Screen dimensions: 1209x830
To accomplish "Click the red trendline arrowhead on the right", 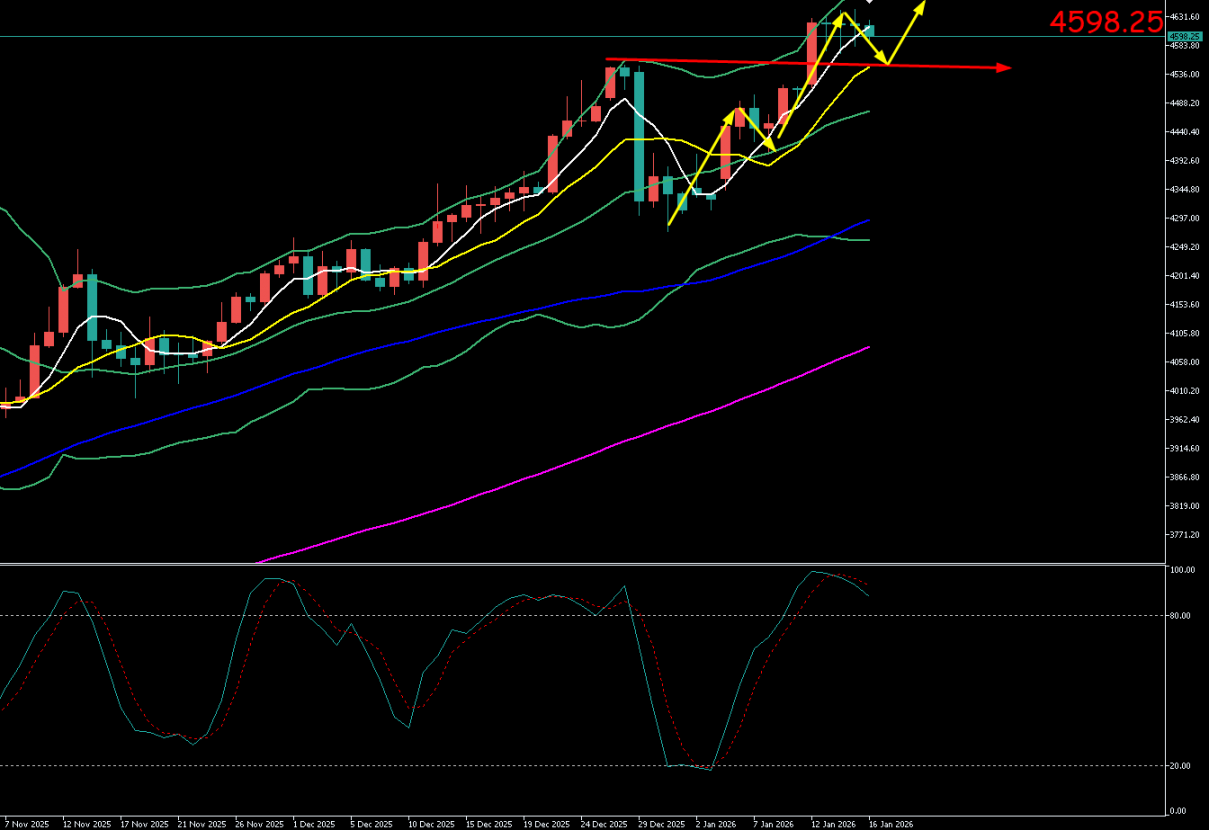I will click(x=1004, y=68).
